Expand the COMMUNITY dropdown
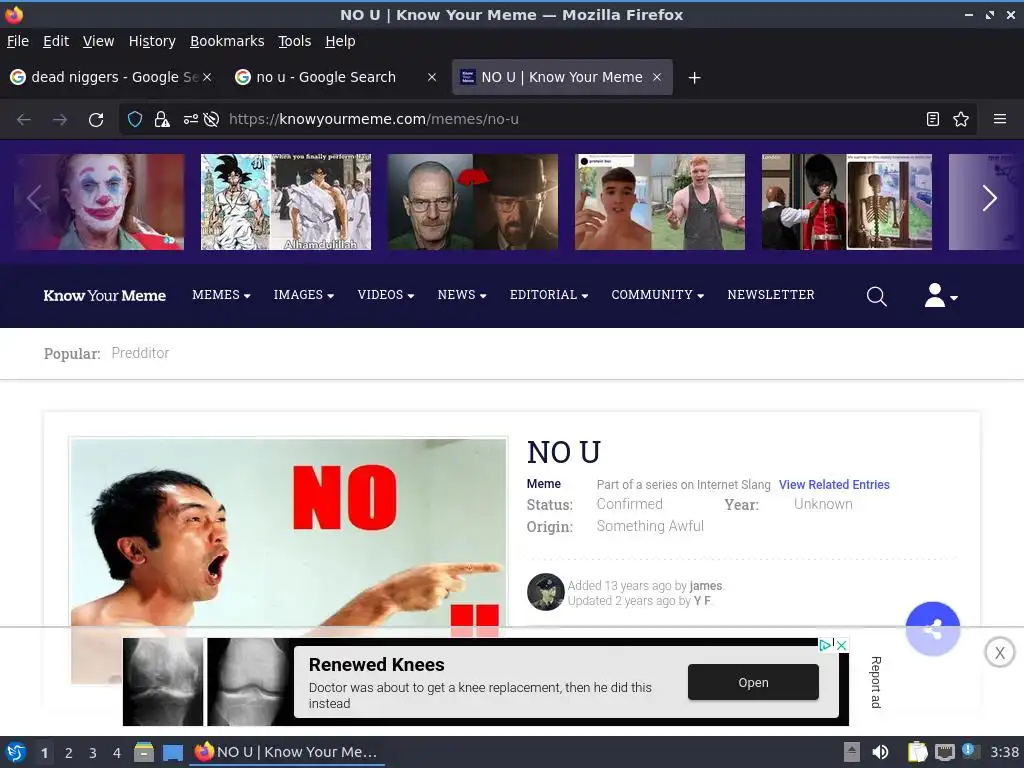The width and height of the screenshot is (1024, 768). 657,295
